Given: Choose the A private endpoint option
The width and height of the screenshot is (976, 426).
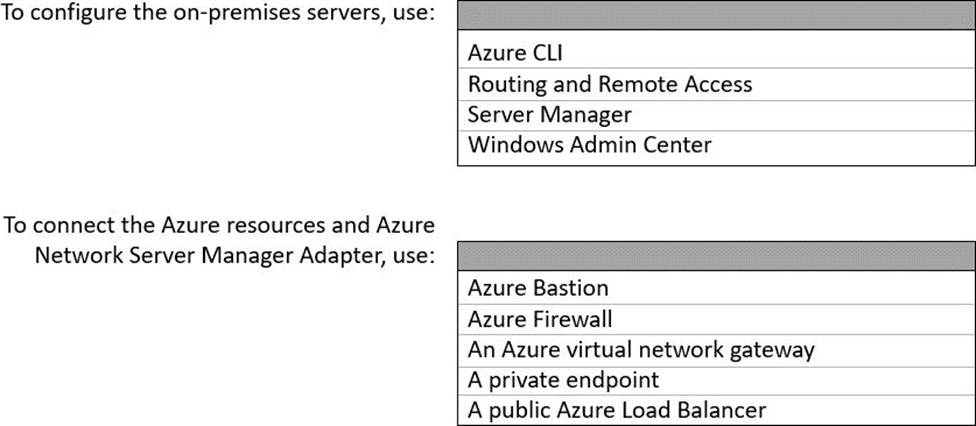Looking at the screenshot, I should pos(563,380).
